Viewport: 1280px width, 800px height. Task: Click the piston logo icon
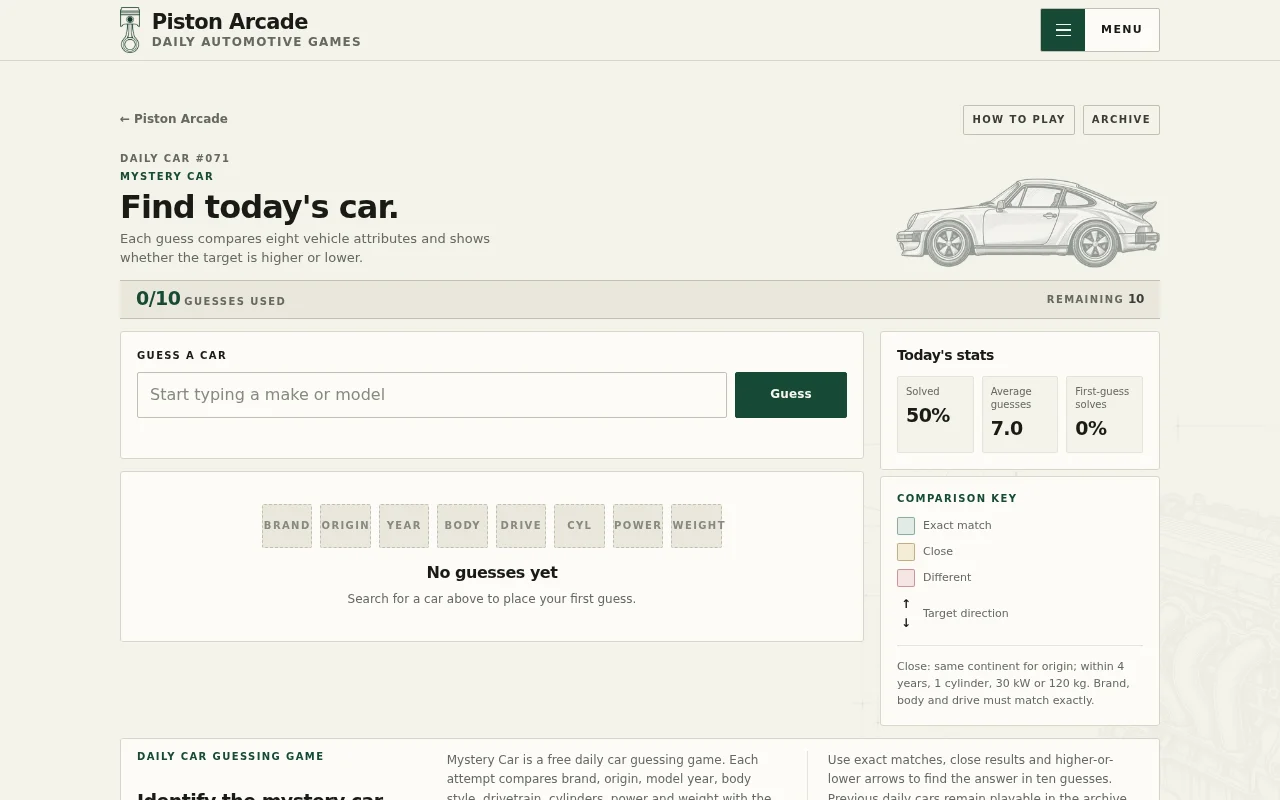click(x=130, y=30)
